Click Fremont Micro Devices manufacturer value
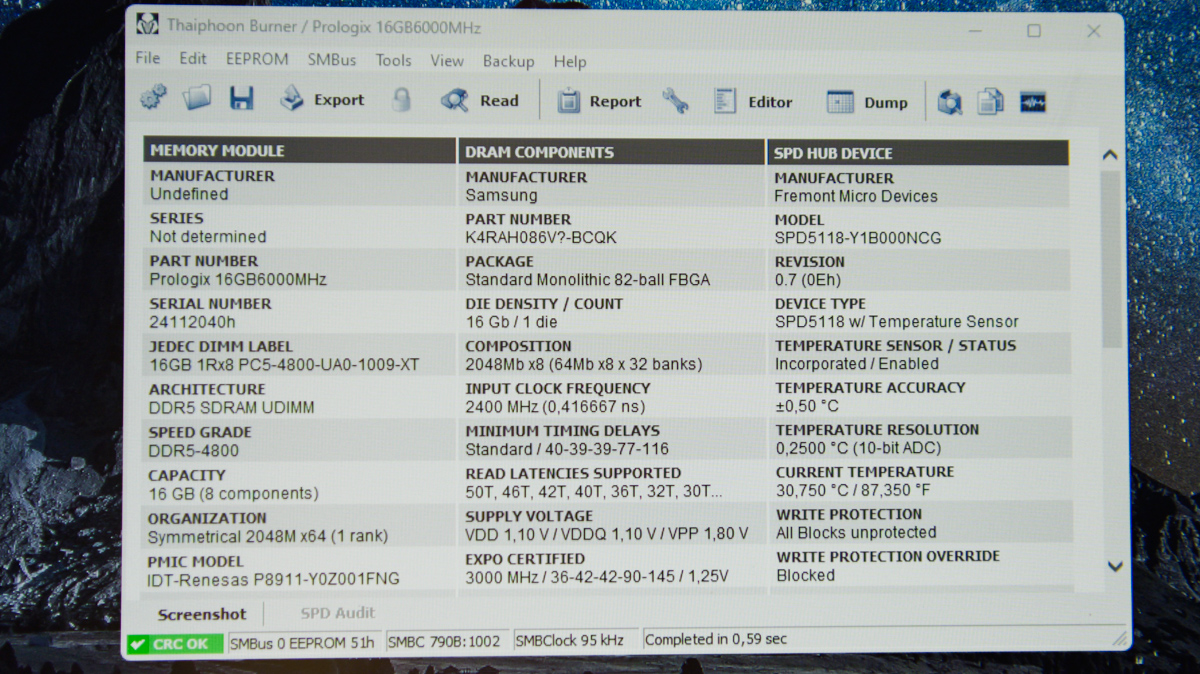 [856, 196]
